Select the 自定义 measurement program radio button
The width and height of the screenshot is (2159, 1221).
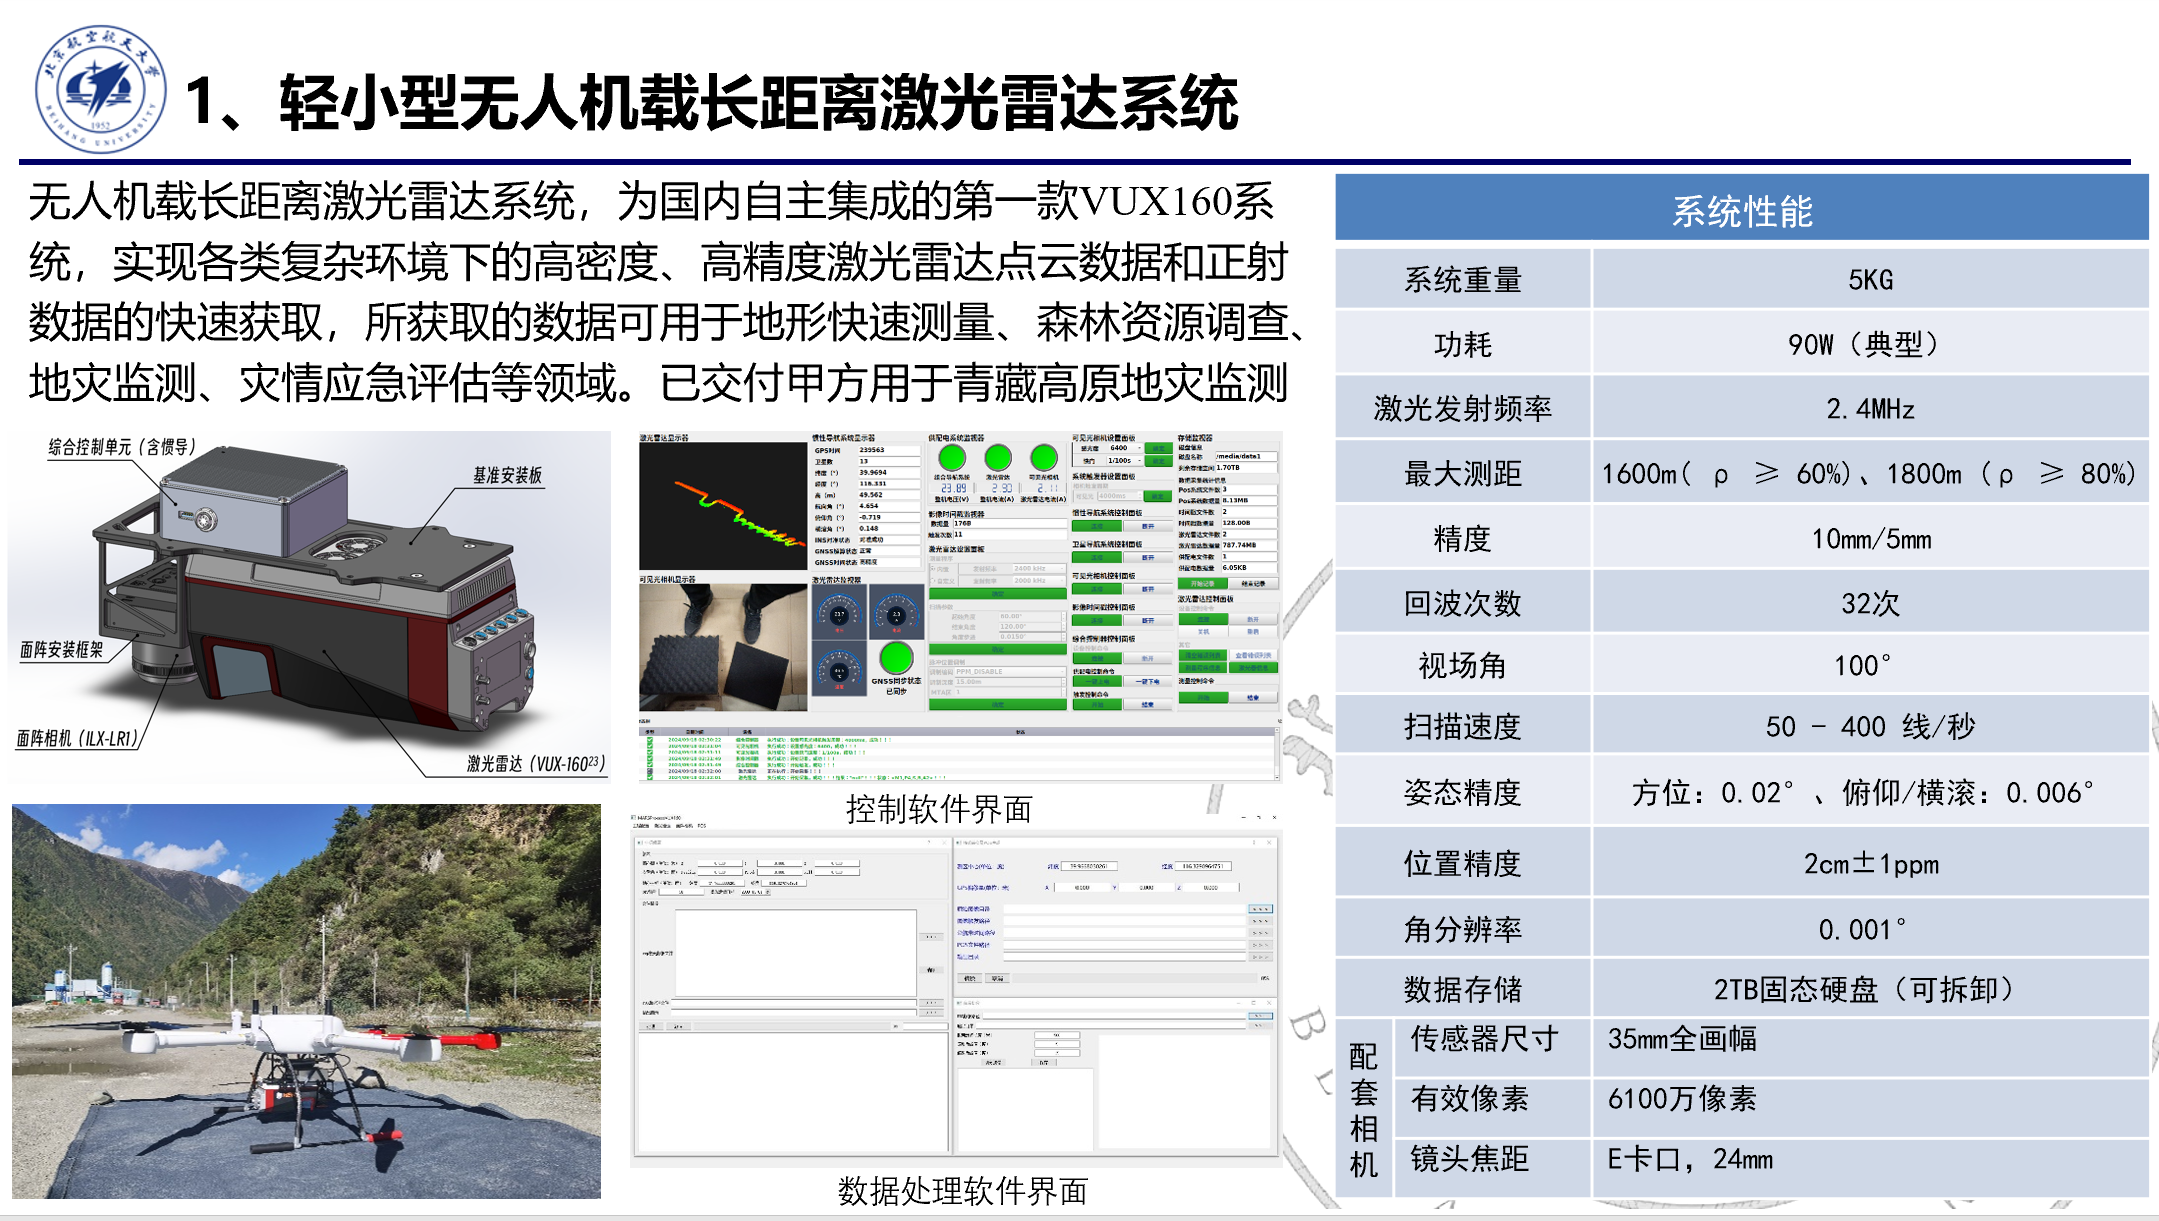coord(934,580)
